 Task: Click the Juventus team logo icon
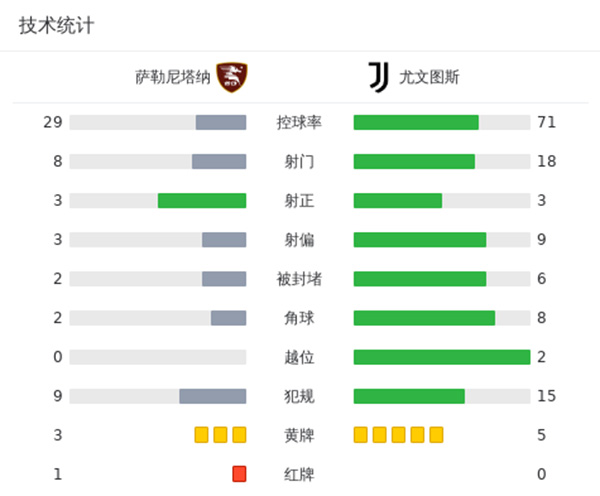point(377,77)
